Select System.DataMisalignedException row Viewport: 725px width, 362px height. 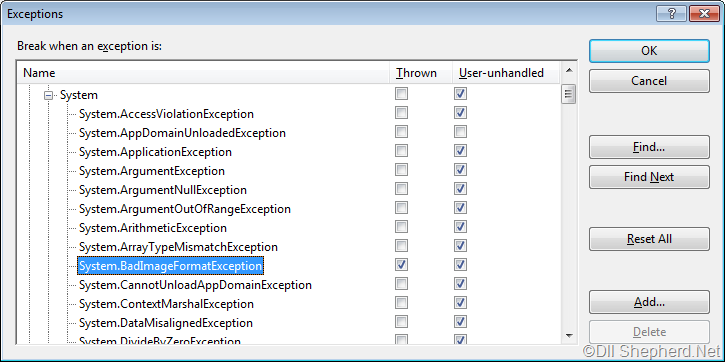click(166, 323)
